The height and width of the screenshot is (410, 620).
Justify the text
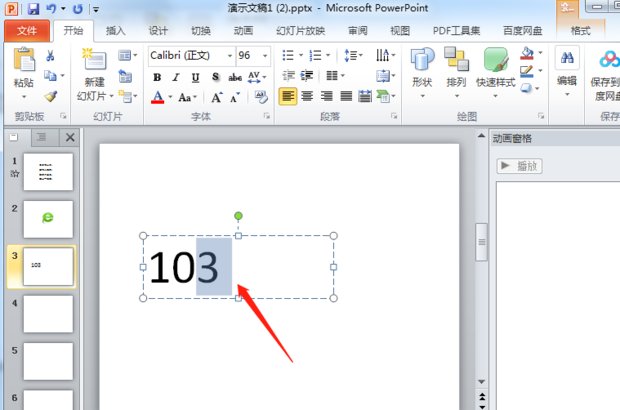point(346,96)
